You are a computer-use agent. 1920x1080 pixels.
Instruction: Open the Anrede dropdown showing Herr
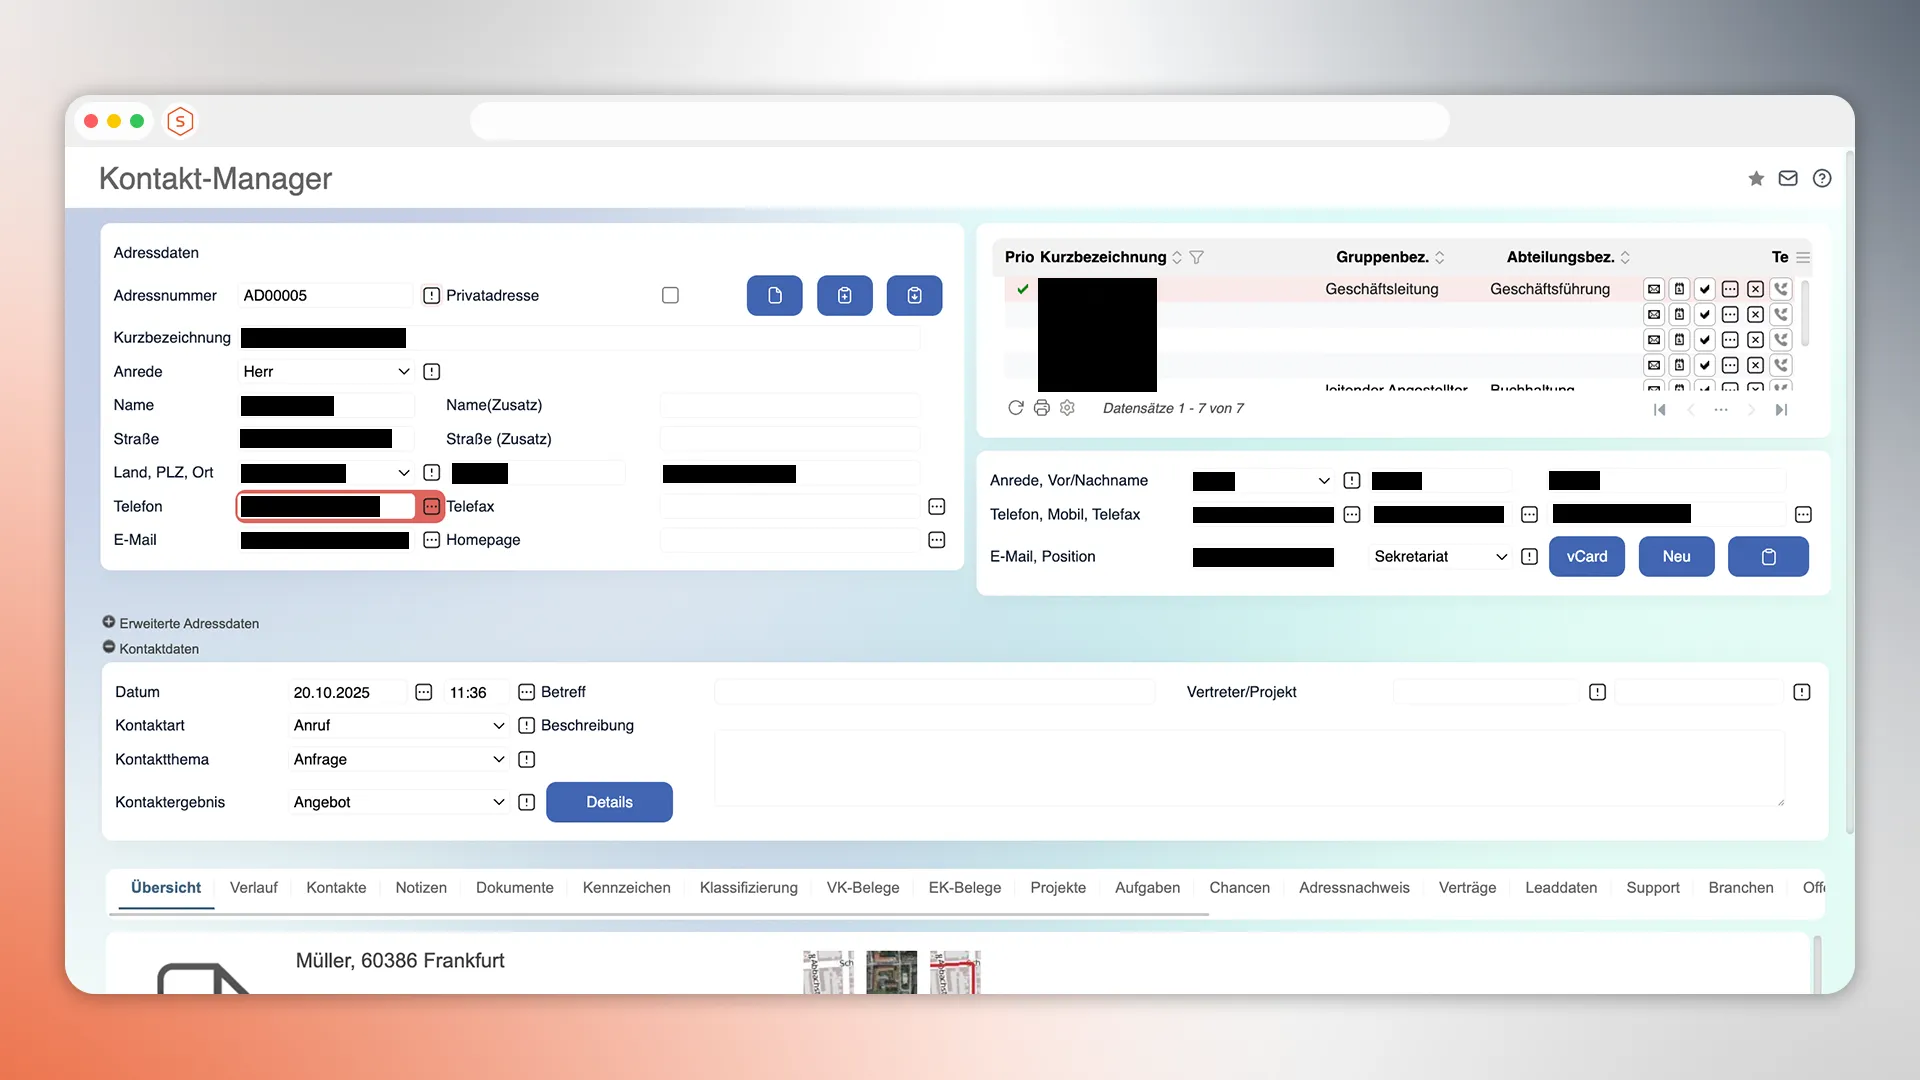tap(325, 371)
